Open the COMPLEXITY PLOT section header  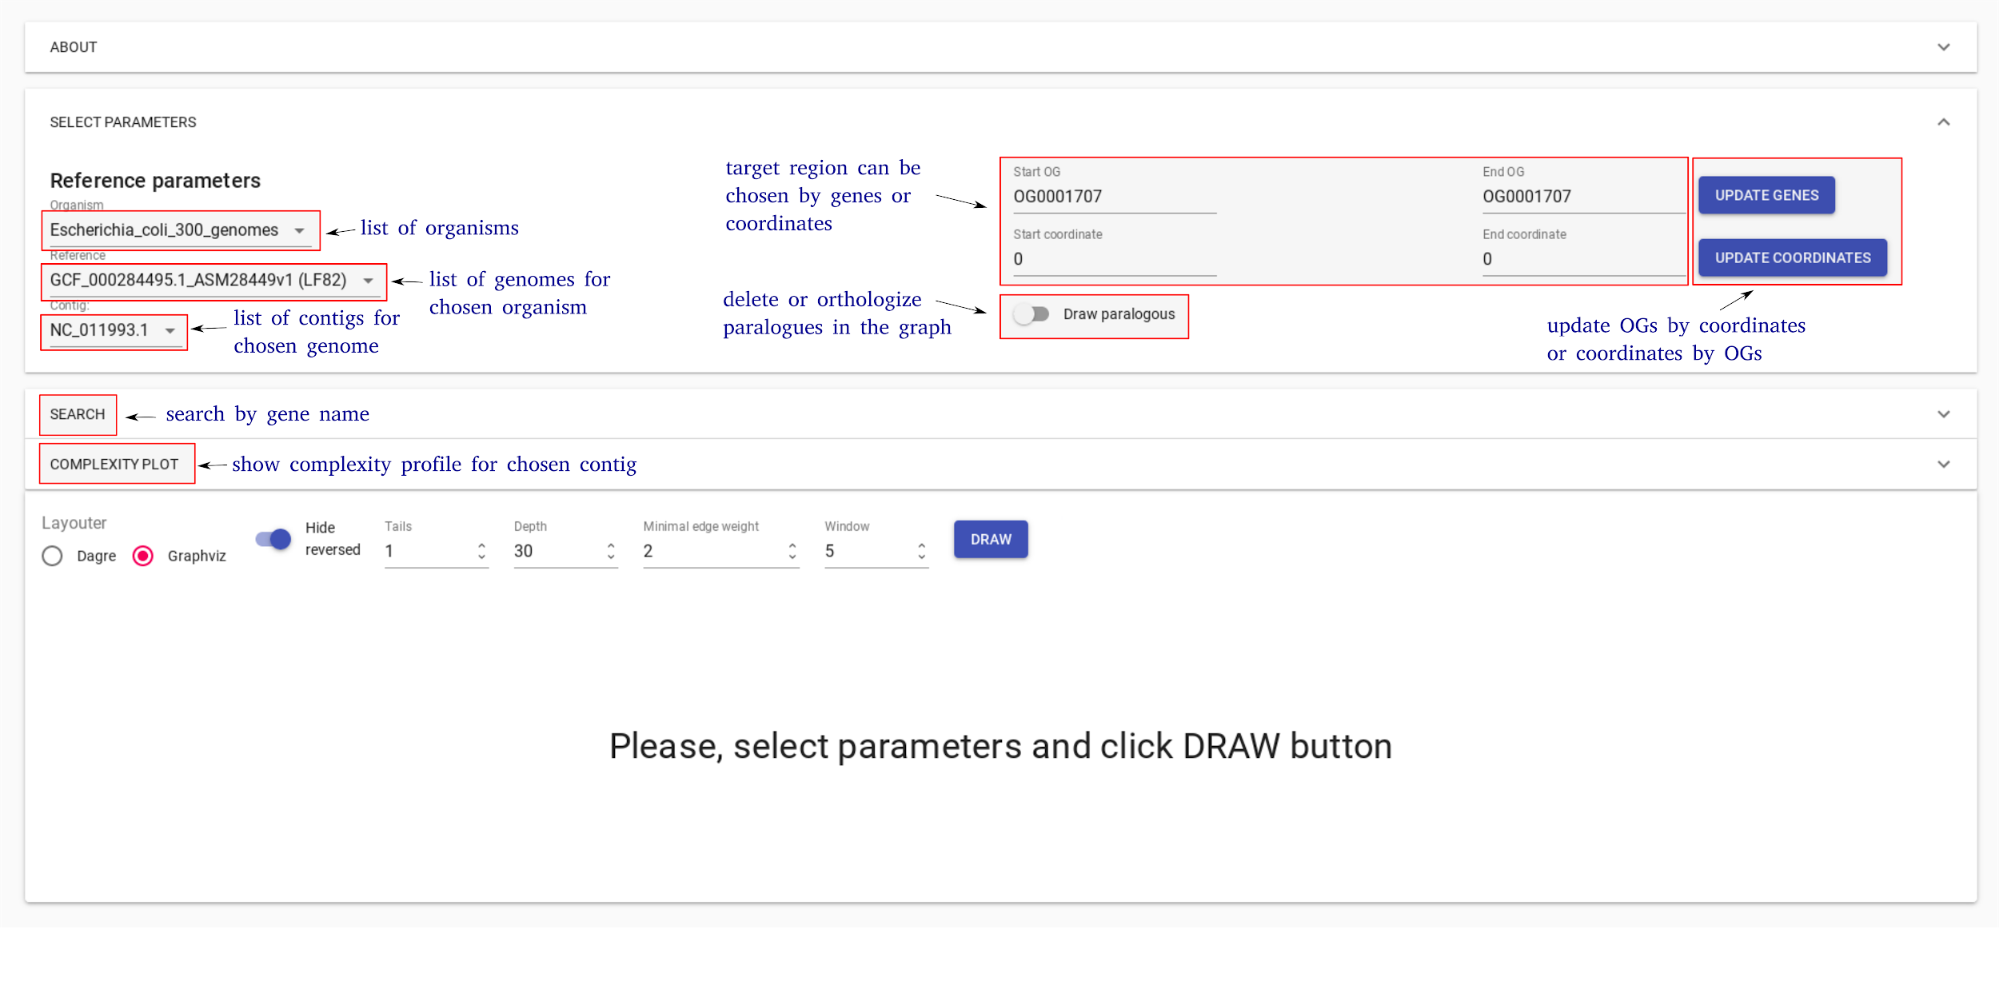click(114, 464)
